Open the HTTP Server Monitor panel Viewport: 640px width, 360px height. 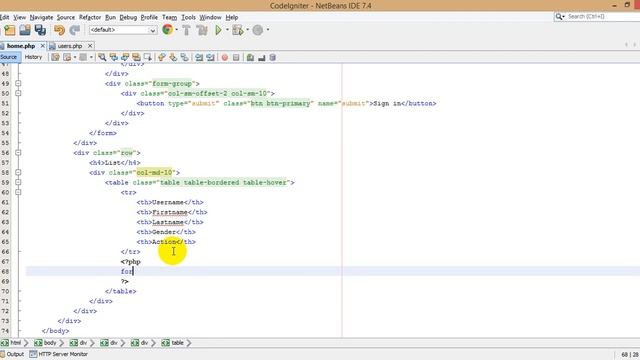59,354
